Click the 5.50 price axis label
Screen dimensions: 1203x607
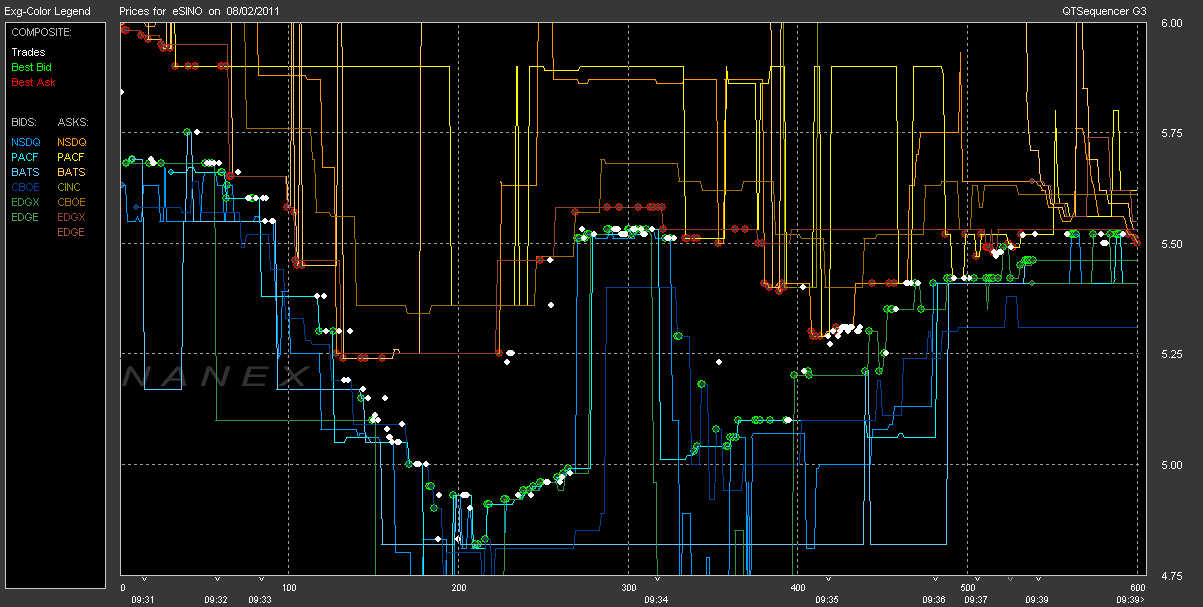[1171, 244]
